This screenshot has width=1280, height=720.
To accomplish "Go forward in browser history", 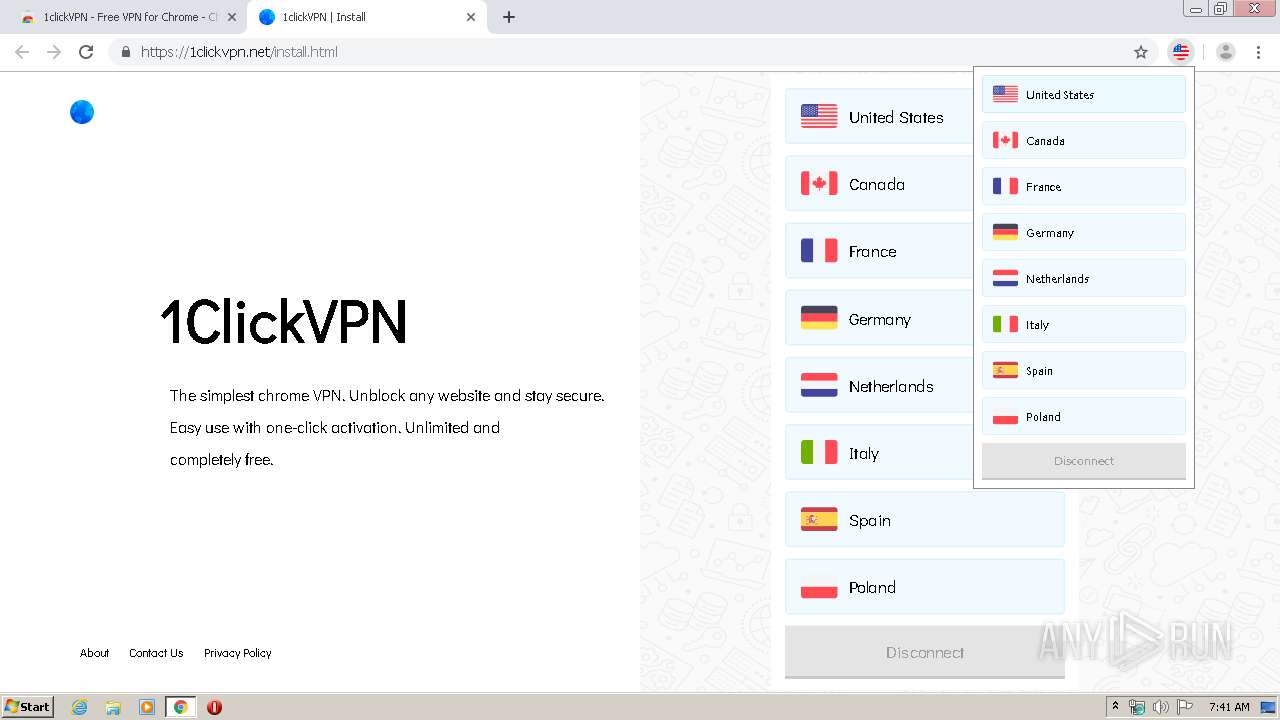I will 54,52.
